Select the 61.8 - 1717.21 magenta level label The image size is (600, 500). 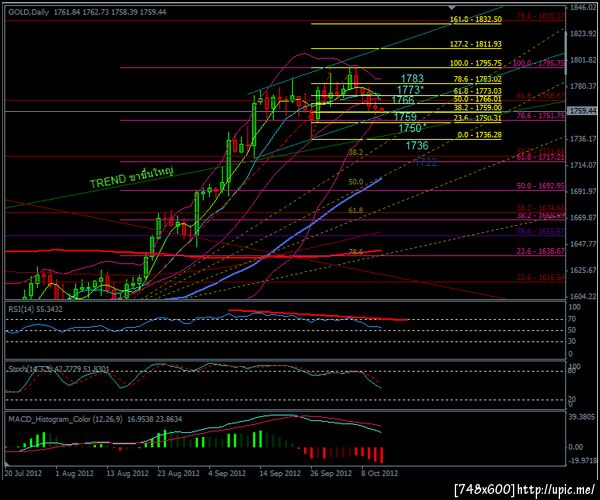(x=541, y=157)
